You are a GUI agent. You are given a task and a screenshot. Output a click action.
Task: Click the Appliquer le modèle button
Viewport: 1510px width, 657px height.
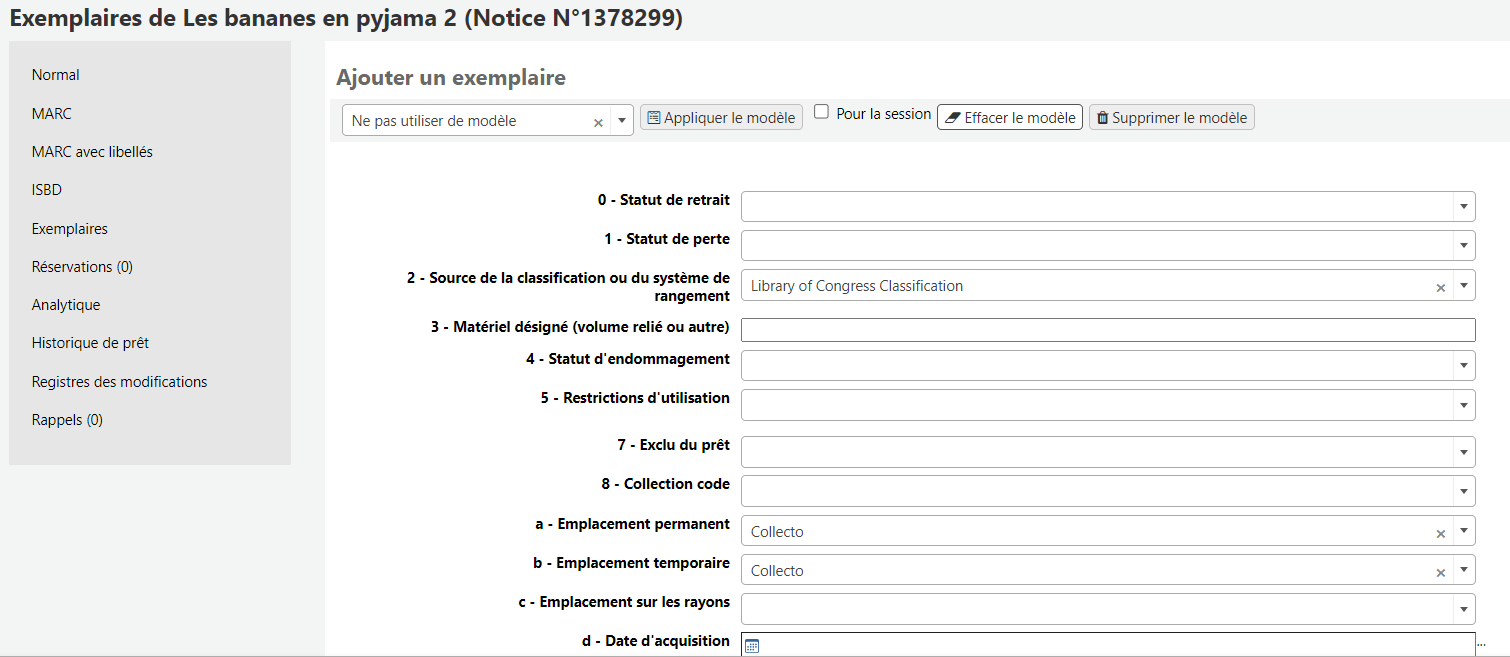pyautogui.click(x=721, y=118)
